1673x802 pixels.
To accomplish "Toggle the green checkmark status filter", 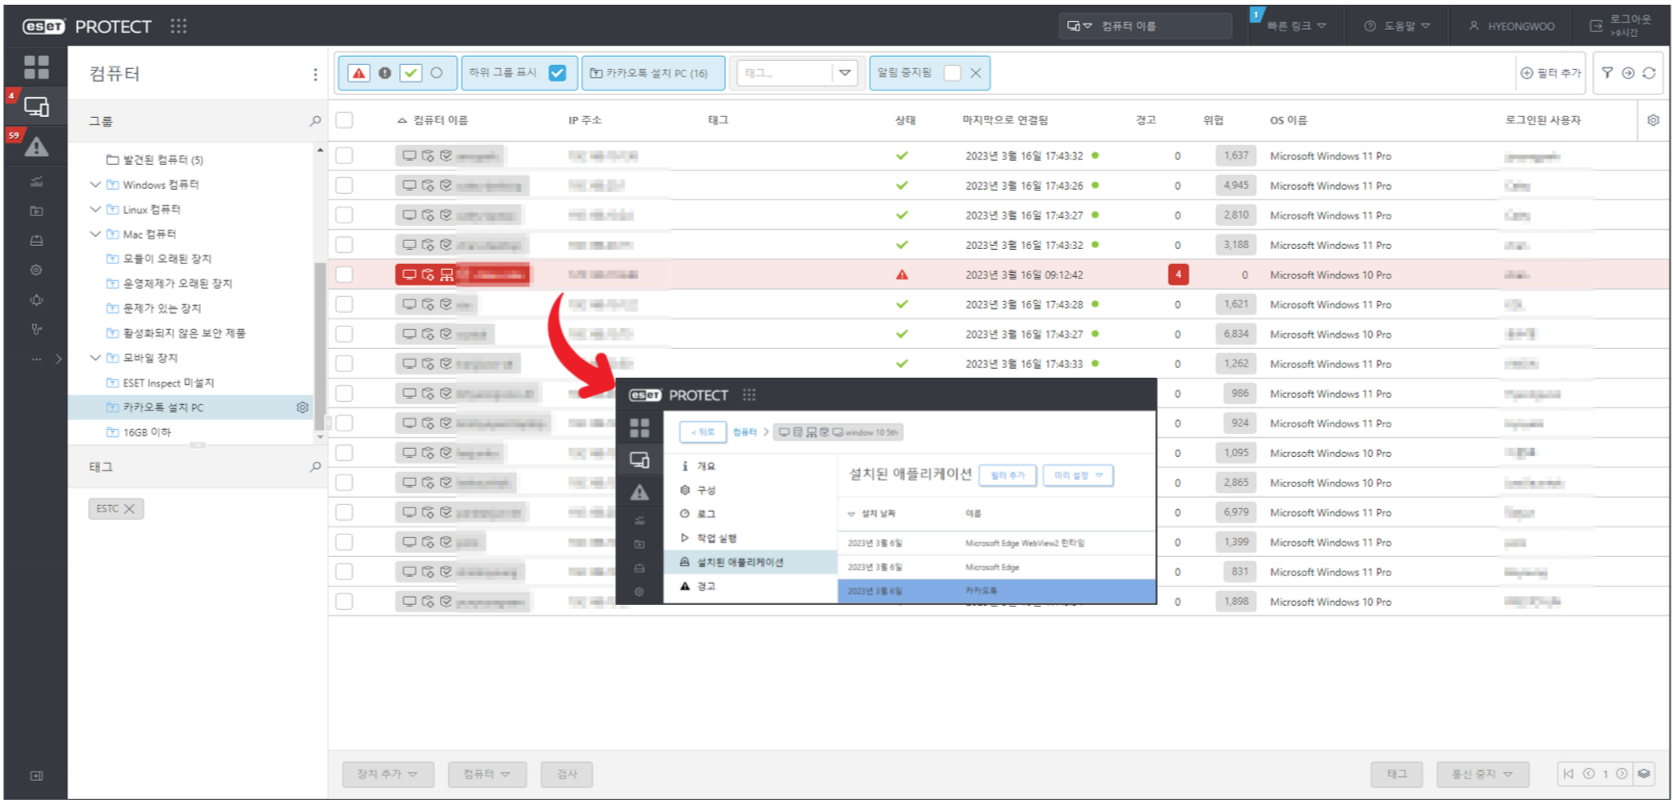I will click(x=411, y=73).
